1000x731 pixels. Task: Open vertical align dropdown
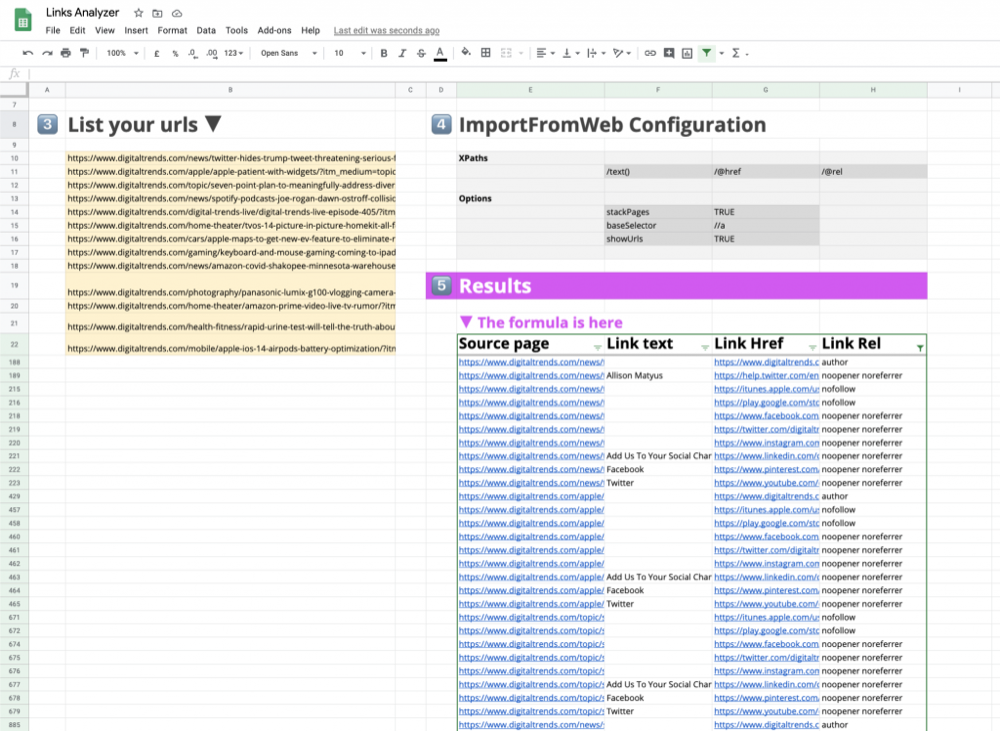point(570,53)
